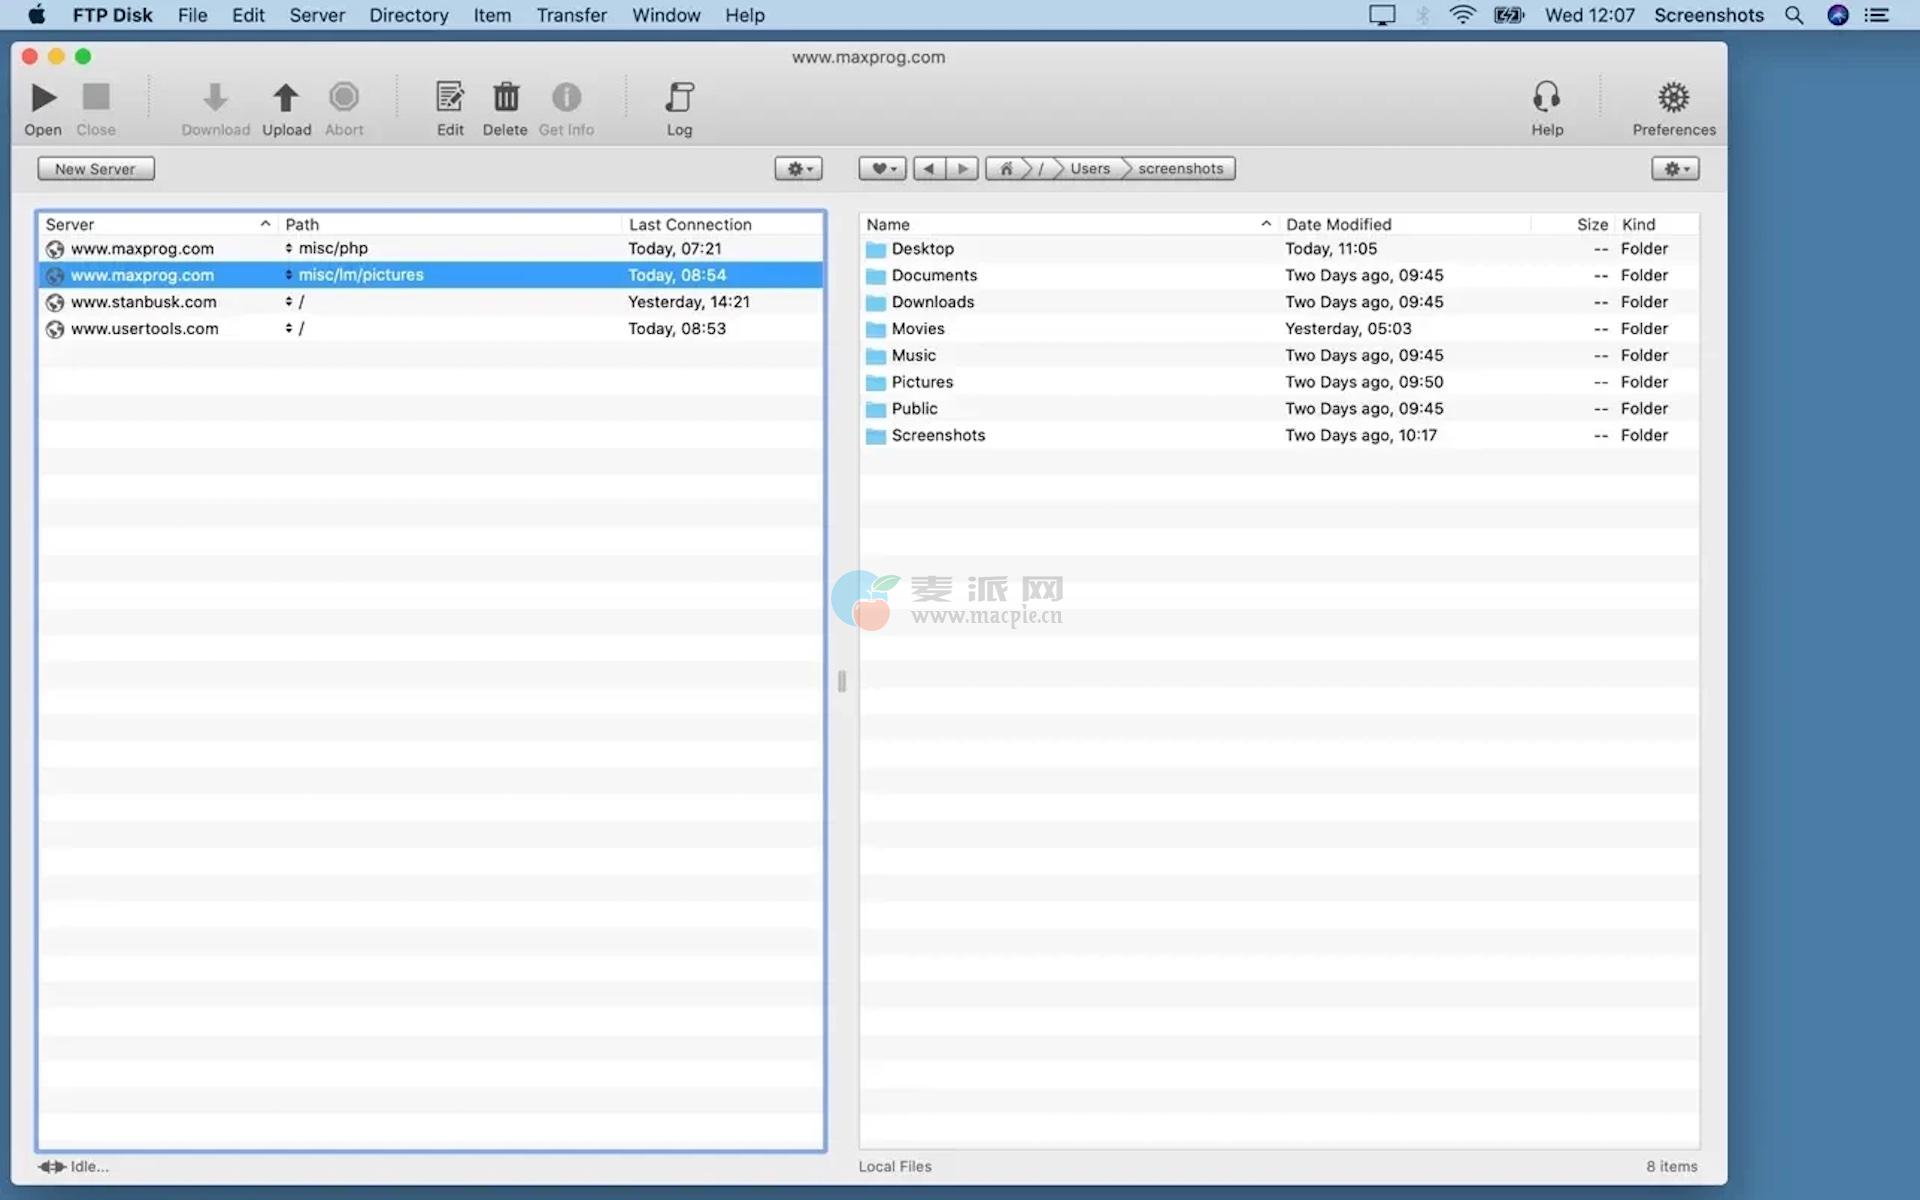The image size is (1920, 1200).
Task: Click the Delete trash icon
Action: tap(506, 98)
